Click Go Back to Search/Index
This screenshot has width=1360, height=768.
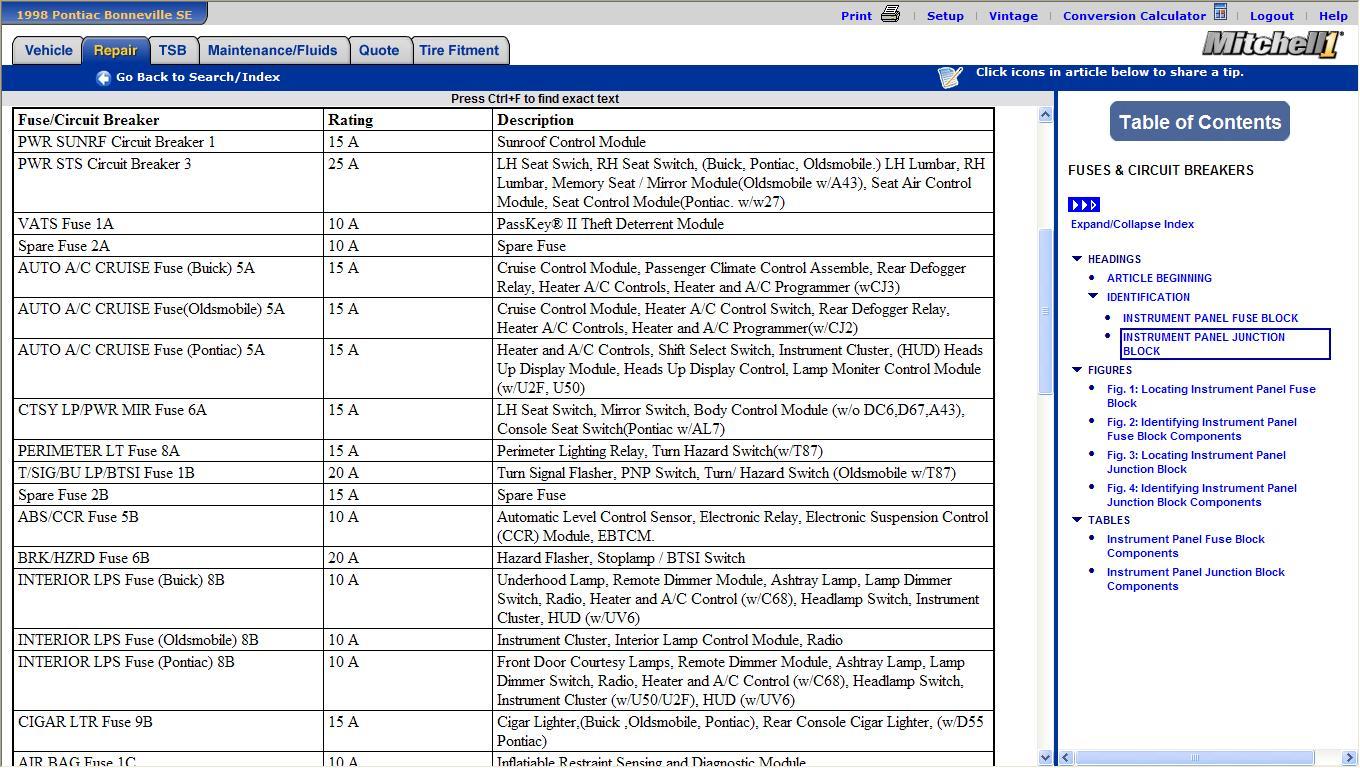click(x=198, y=77)
